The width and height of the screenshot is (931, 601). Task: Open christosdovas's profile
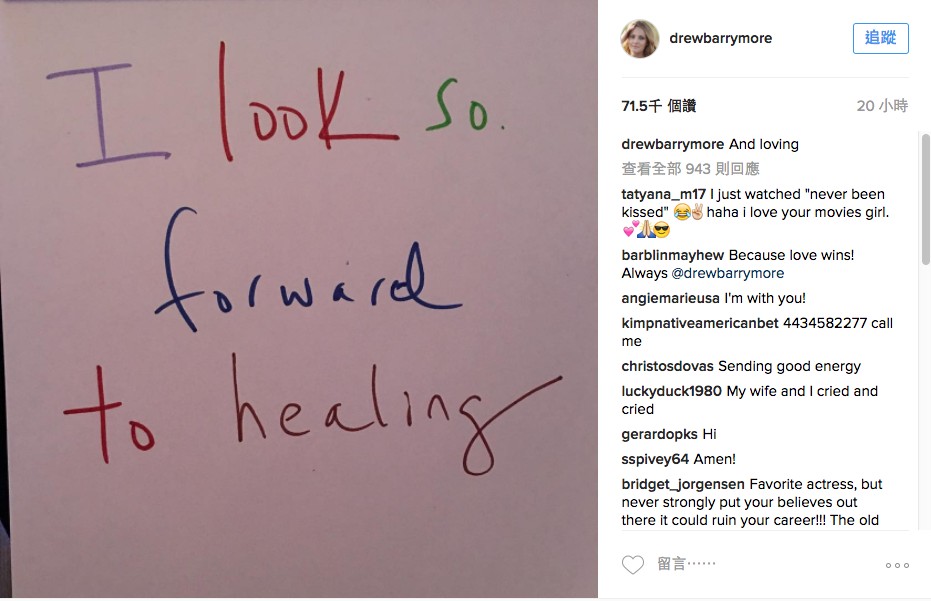667,366
